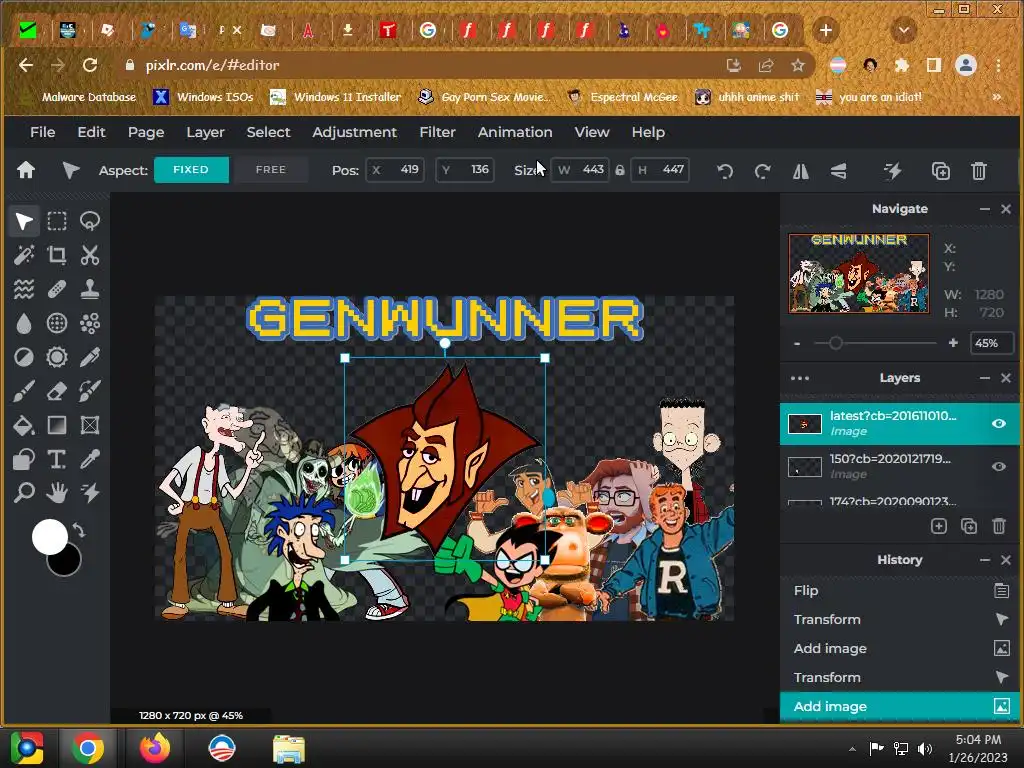Toggle the size proportion lock
Viewport: 1024px width, 768px height.
(620, 170)
